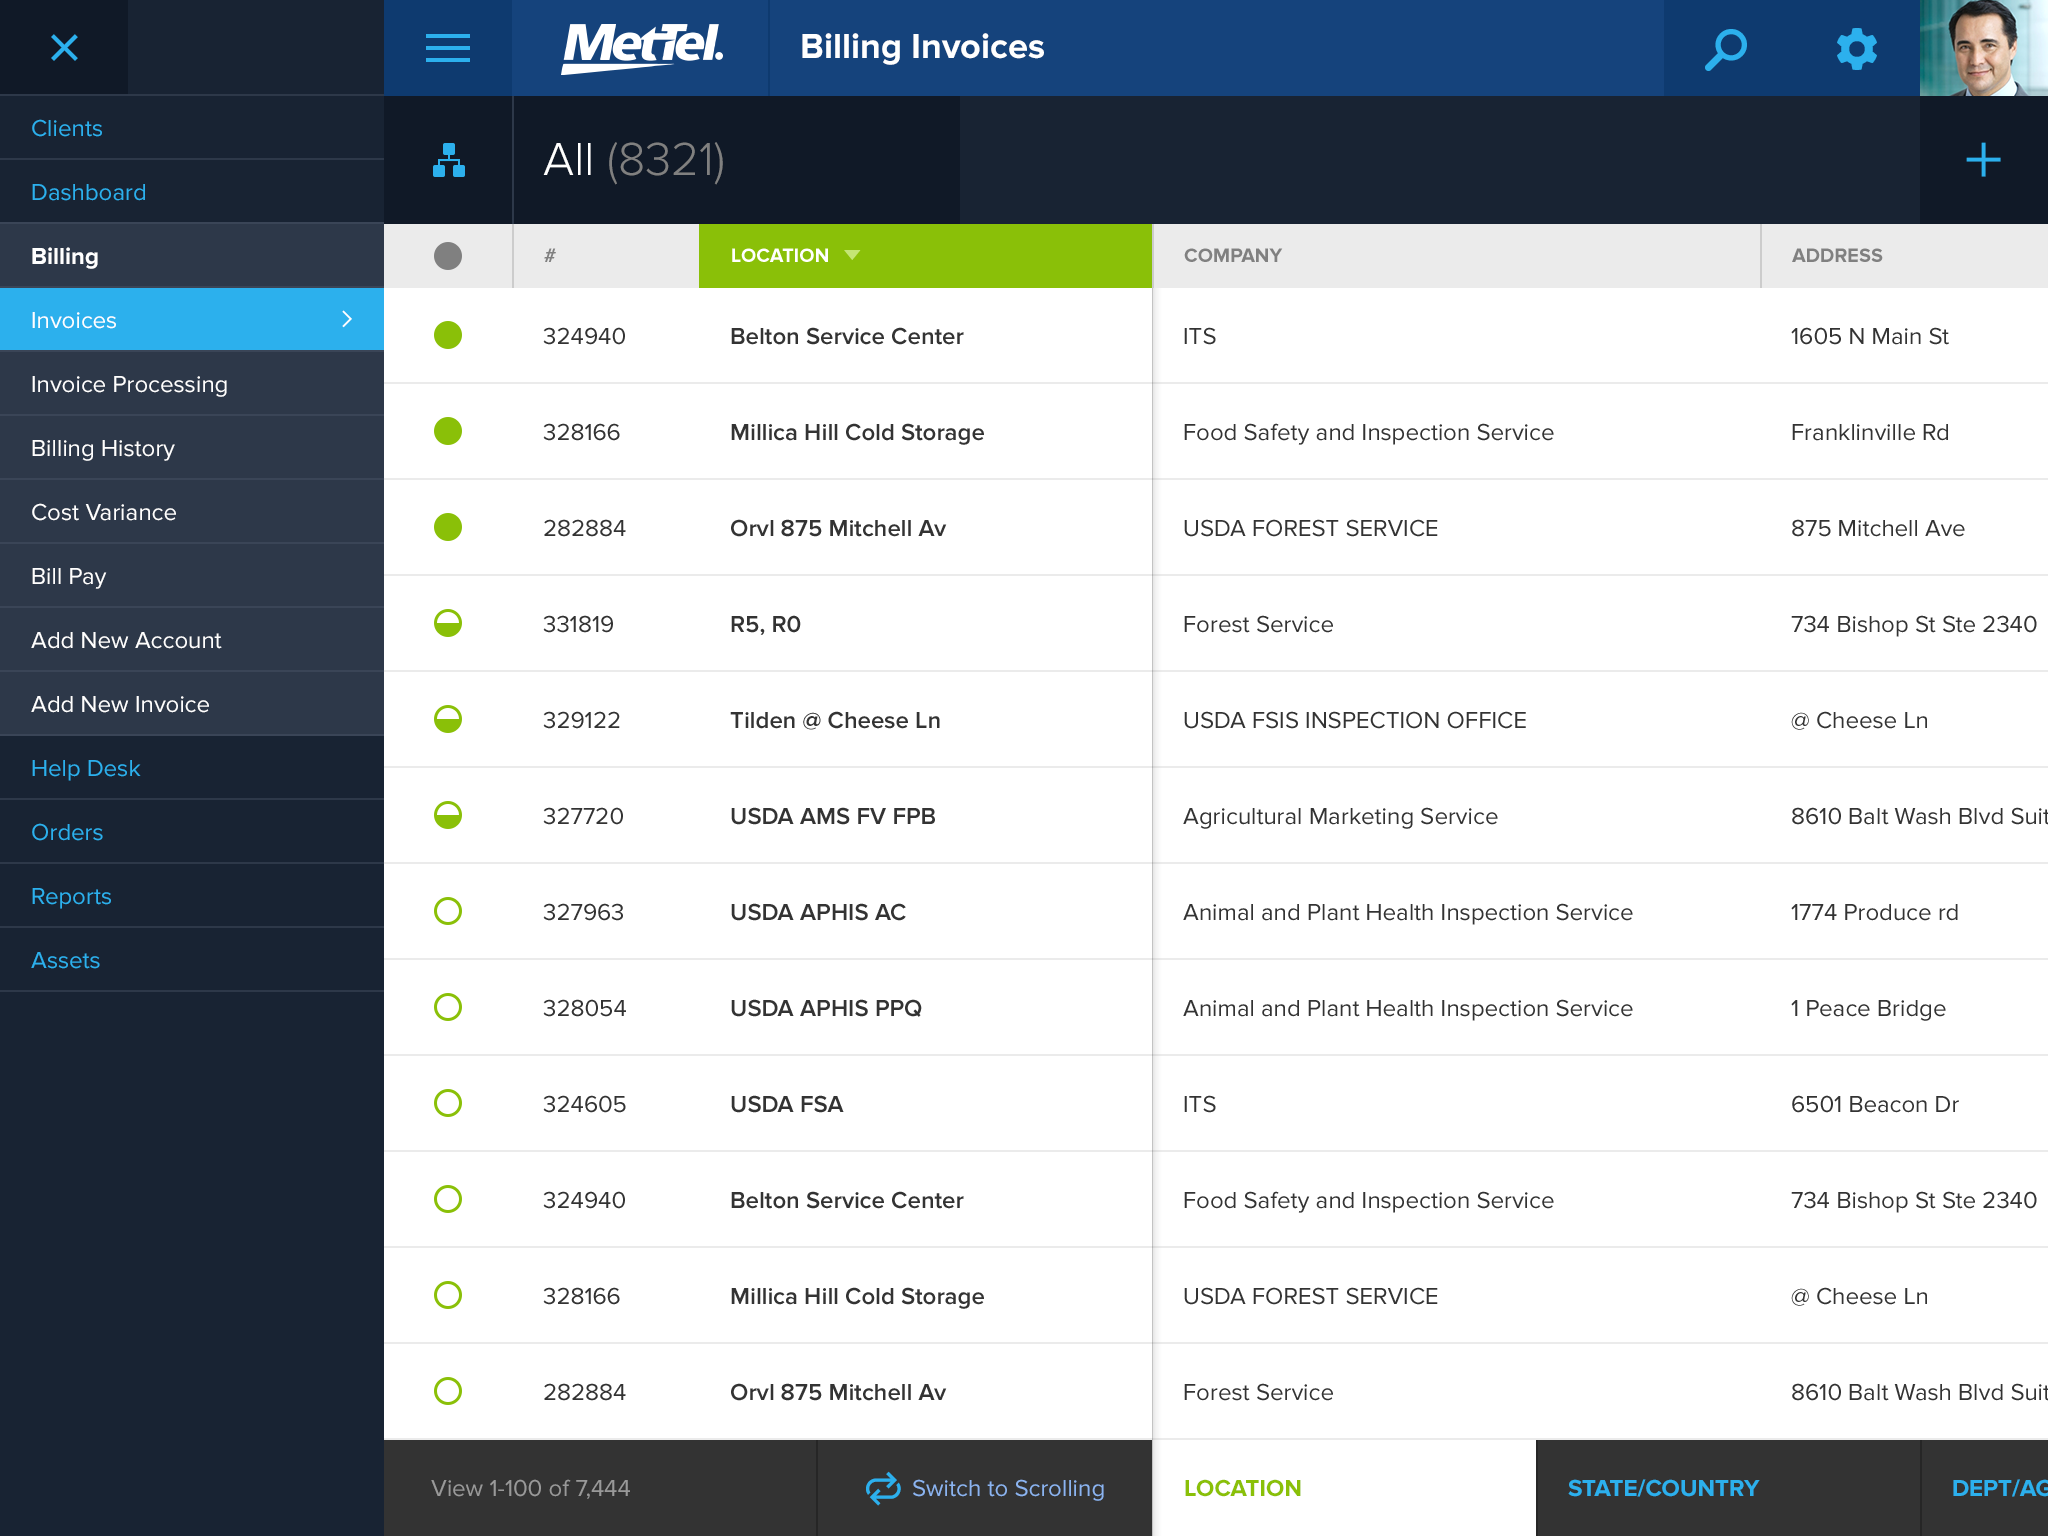Open LOCATION column sort dropdown arrow

point(852,255)
